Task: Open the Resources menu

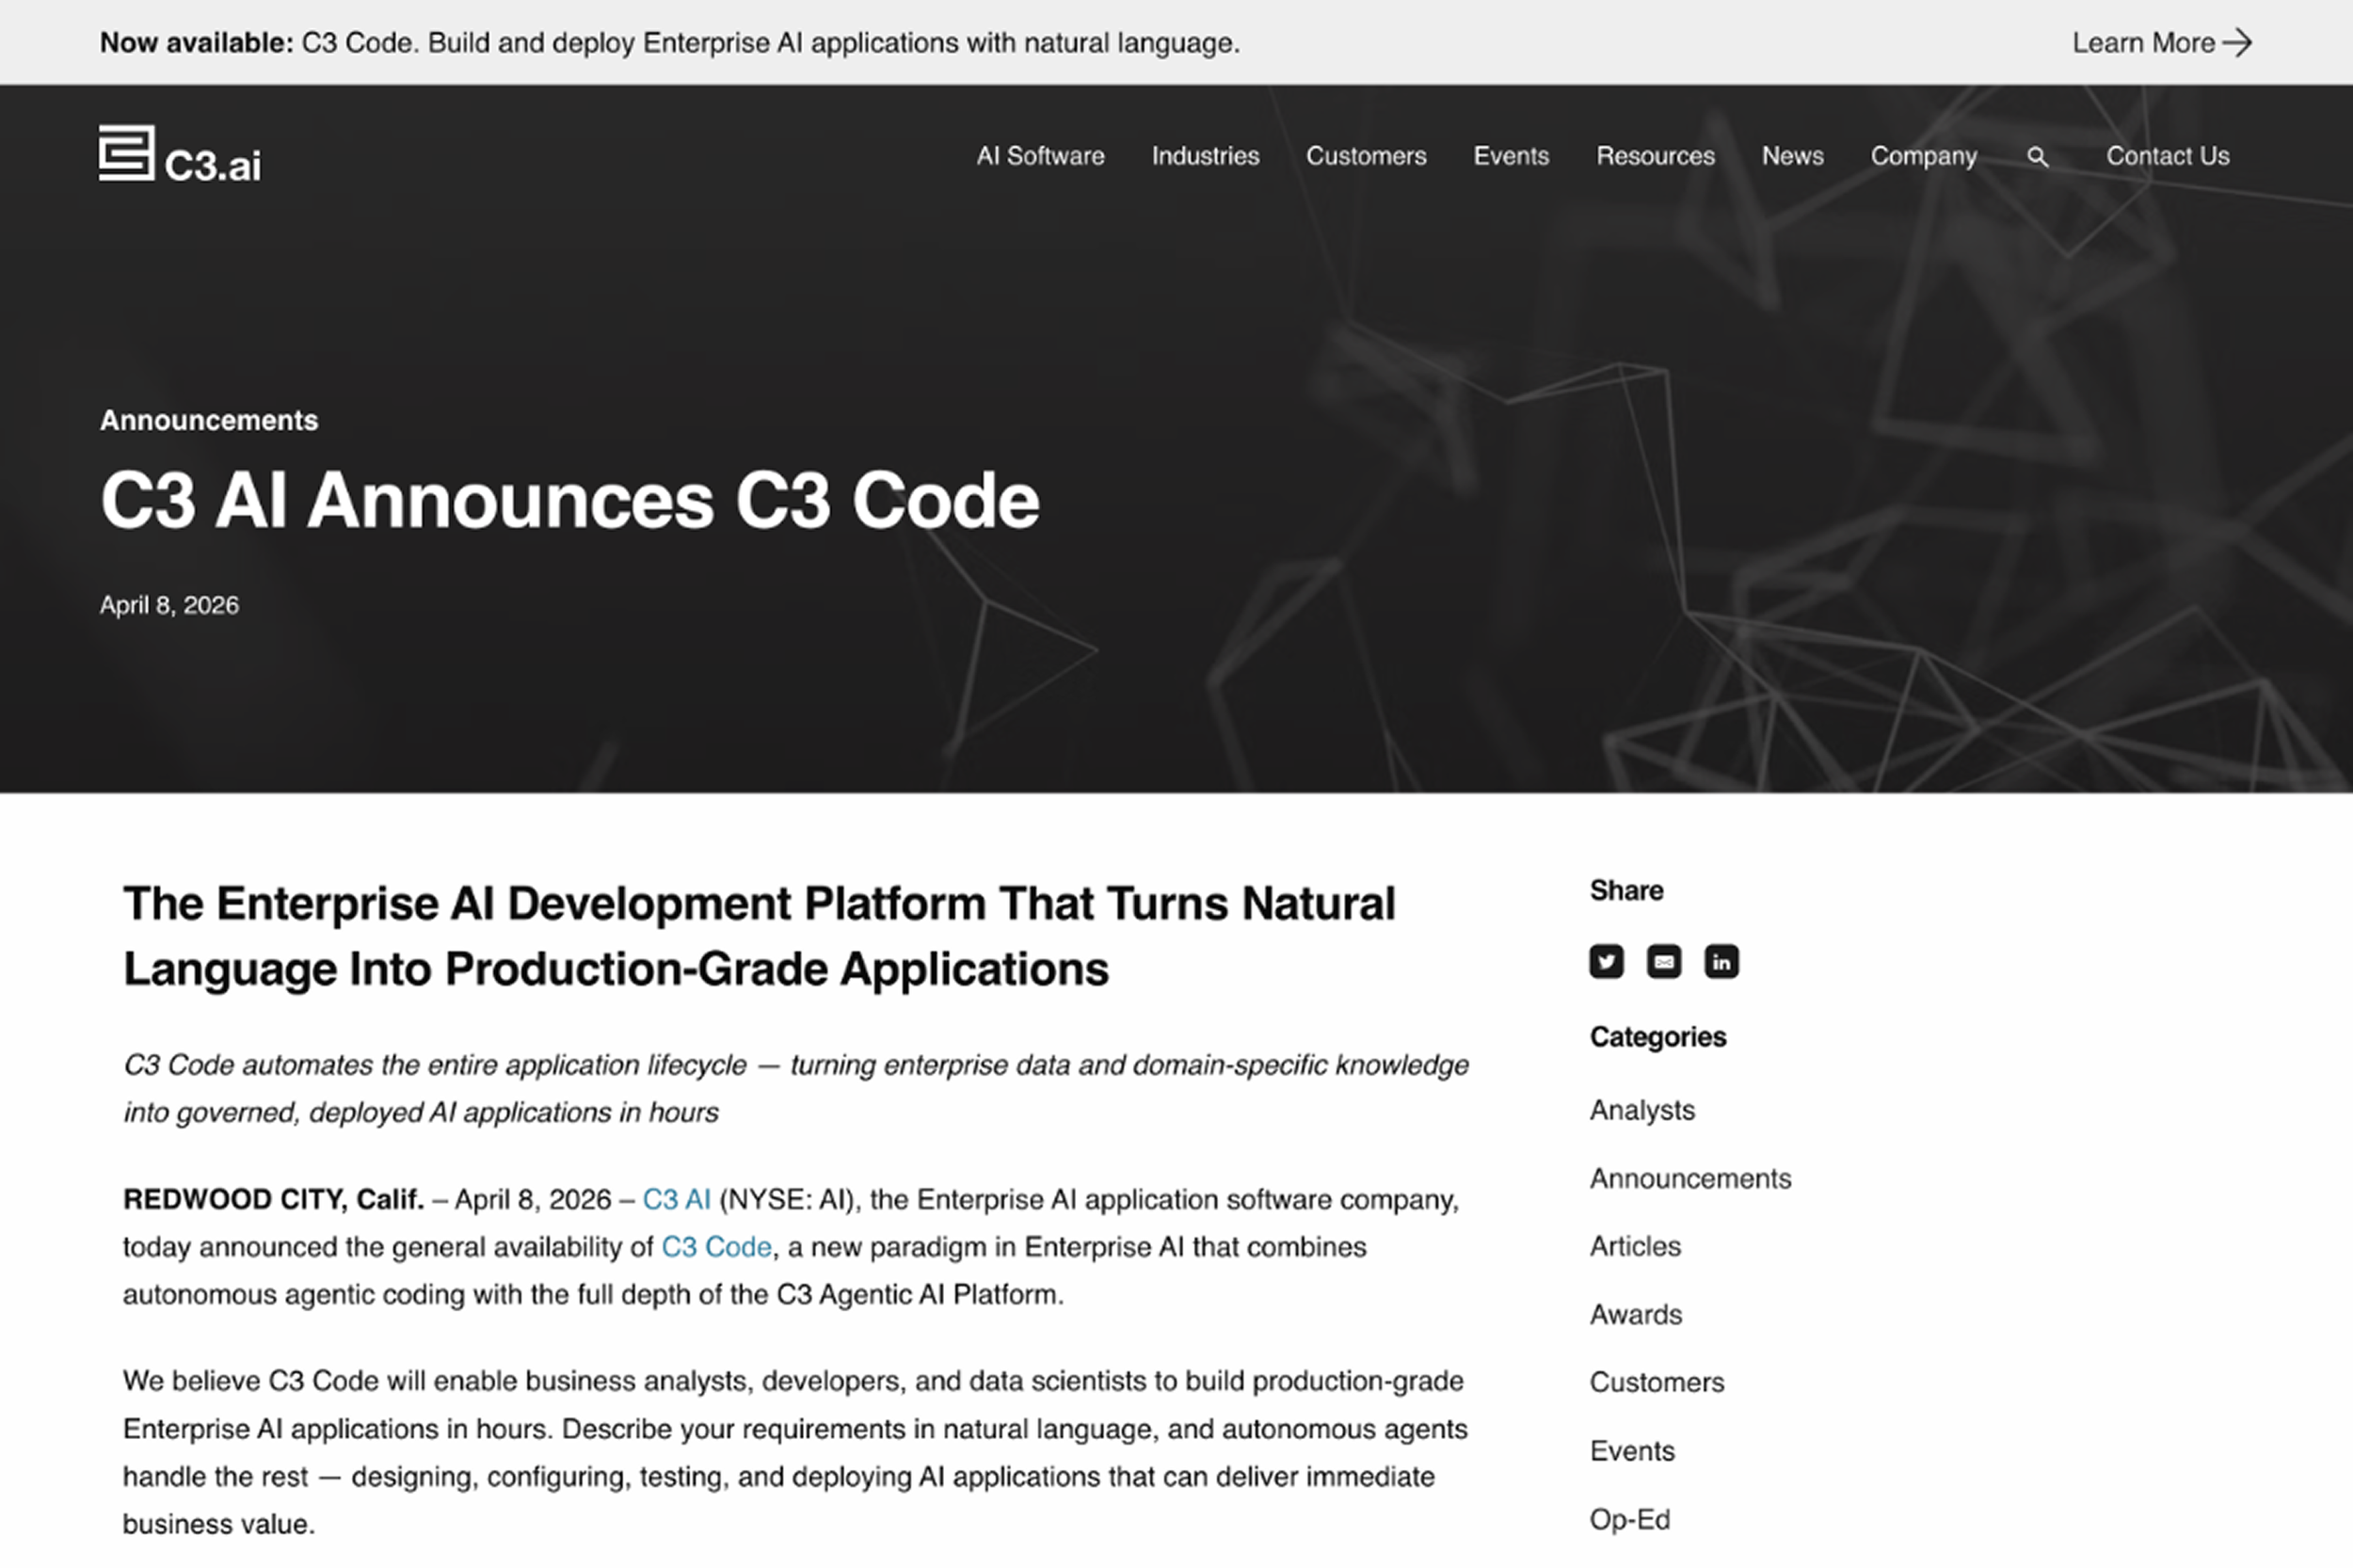Action: 1655,156
